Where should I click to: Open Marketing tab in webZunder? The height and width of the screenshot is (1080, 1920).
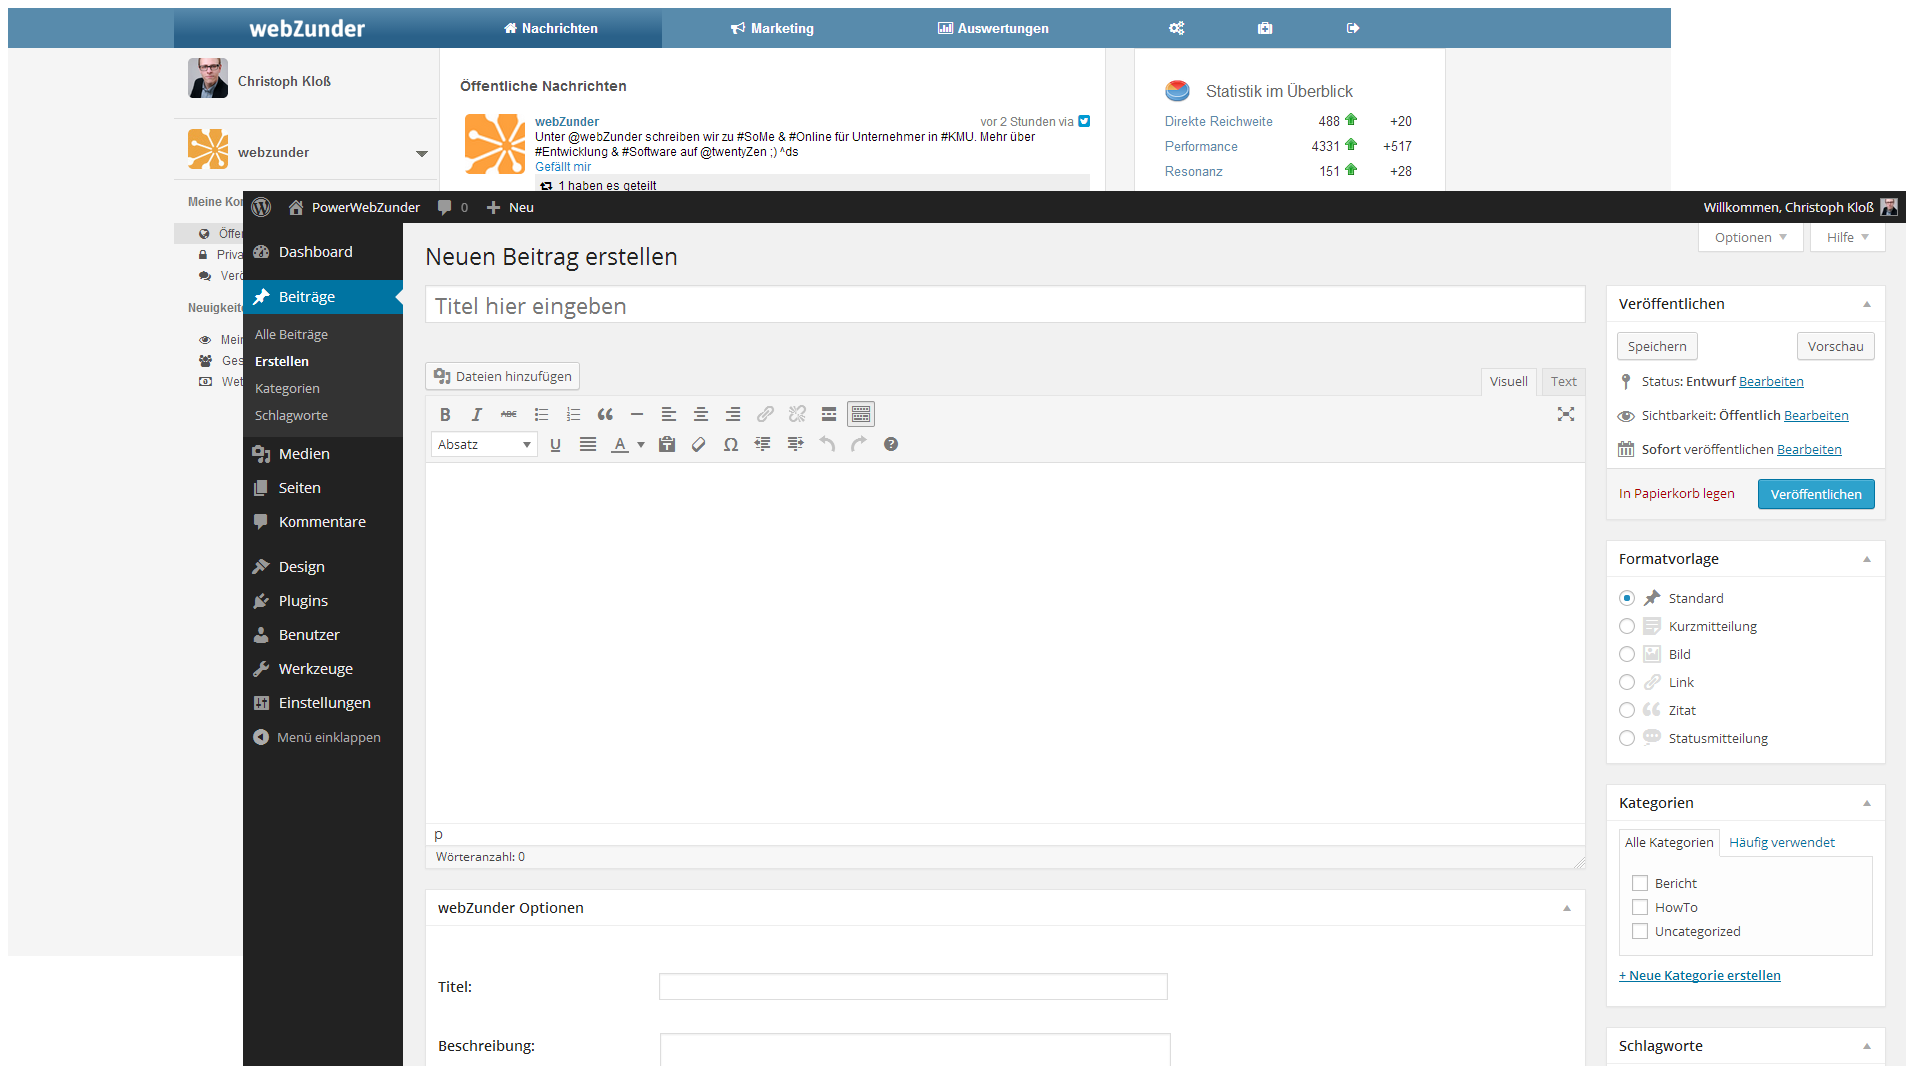(772, 28)
